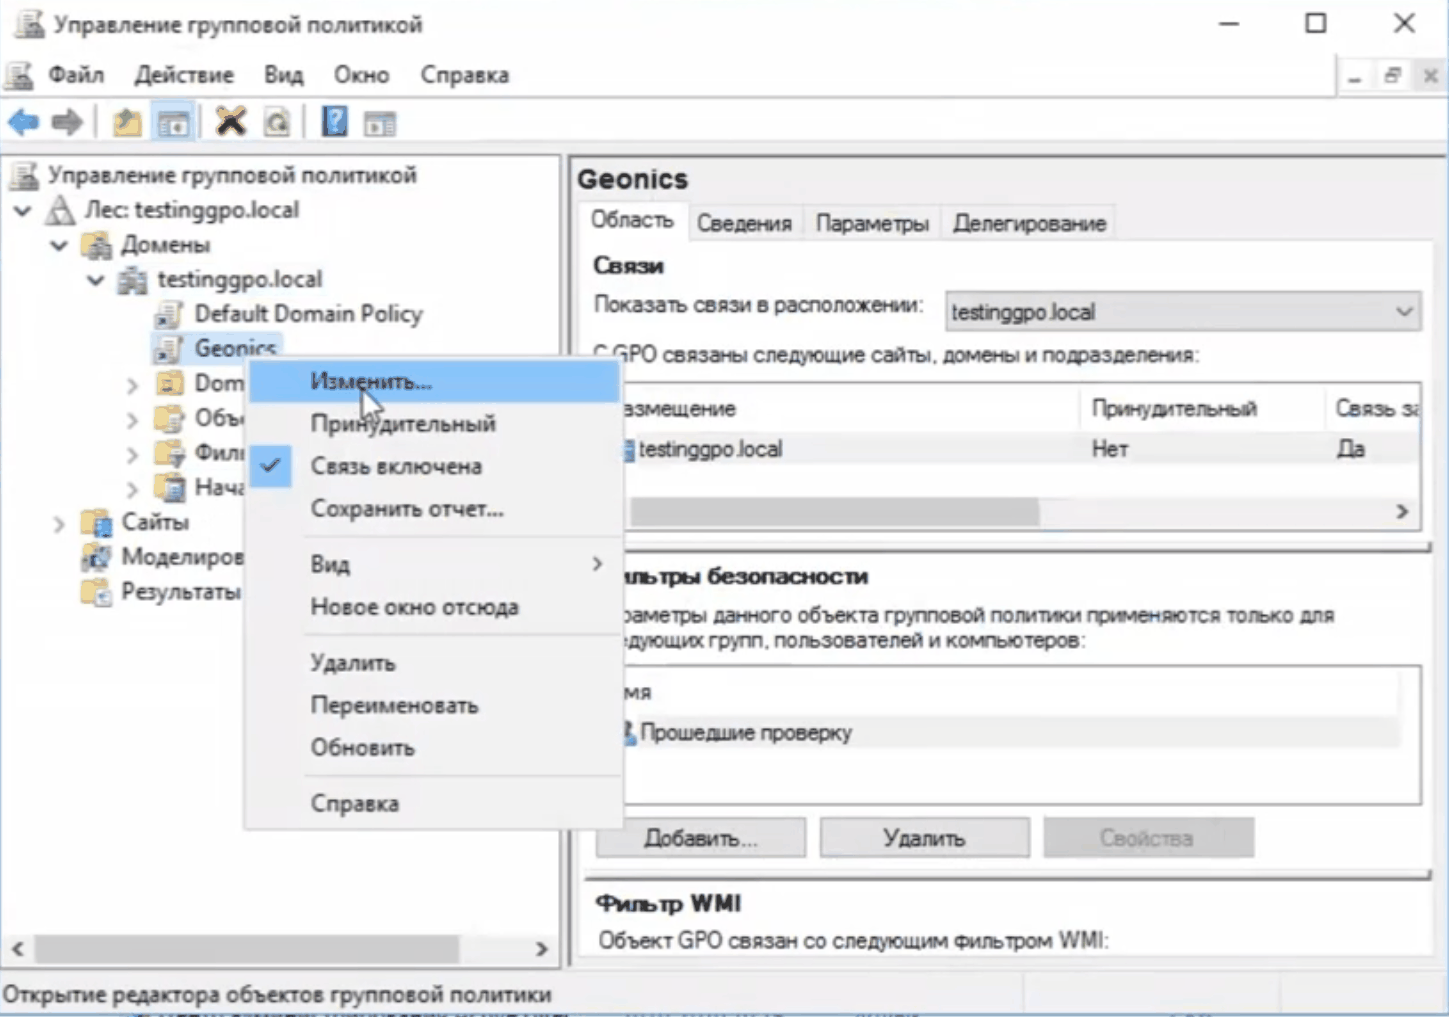Image resolution: width=1449 pixels, height=1017 pixels.
Task: Click the red X Delete toolbar icon
Action: [x=231, y=123]
